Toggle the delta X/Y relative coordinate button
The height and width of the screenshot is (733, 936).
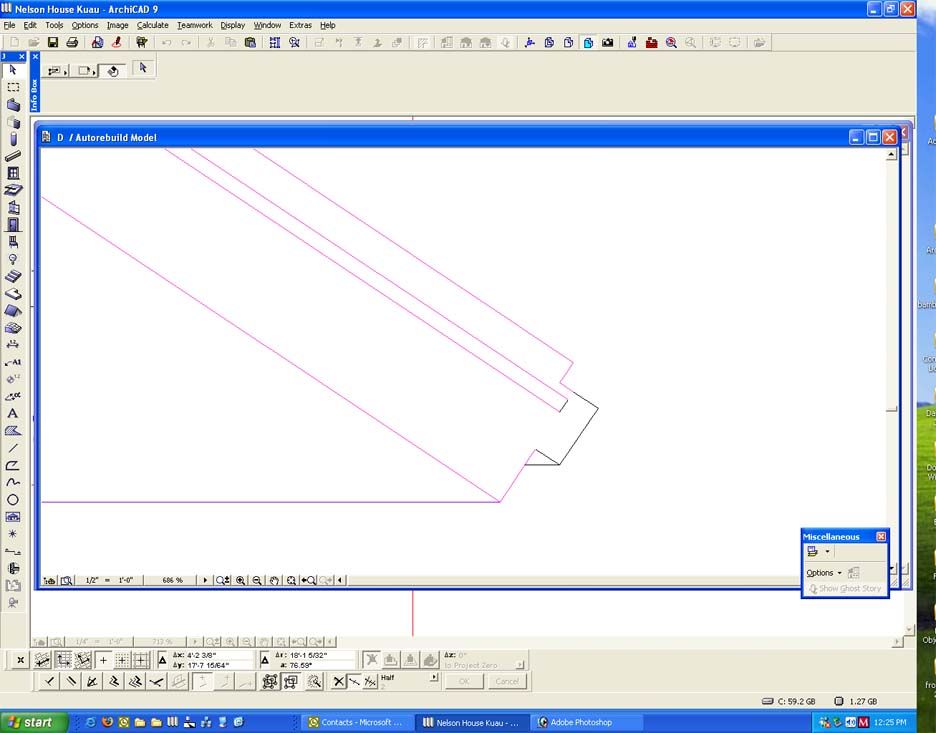coord(164,660)
